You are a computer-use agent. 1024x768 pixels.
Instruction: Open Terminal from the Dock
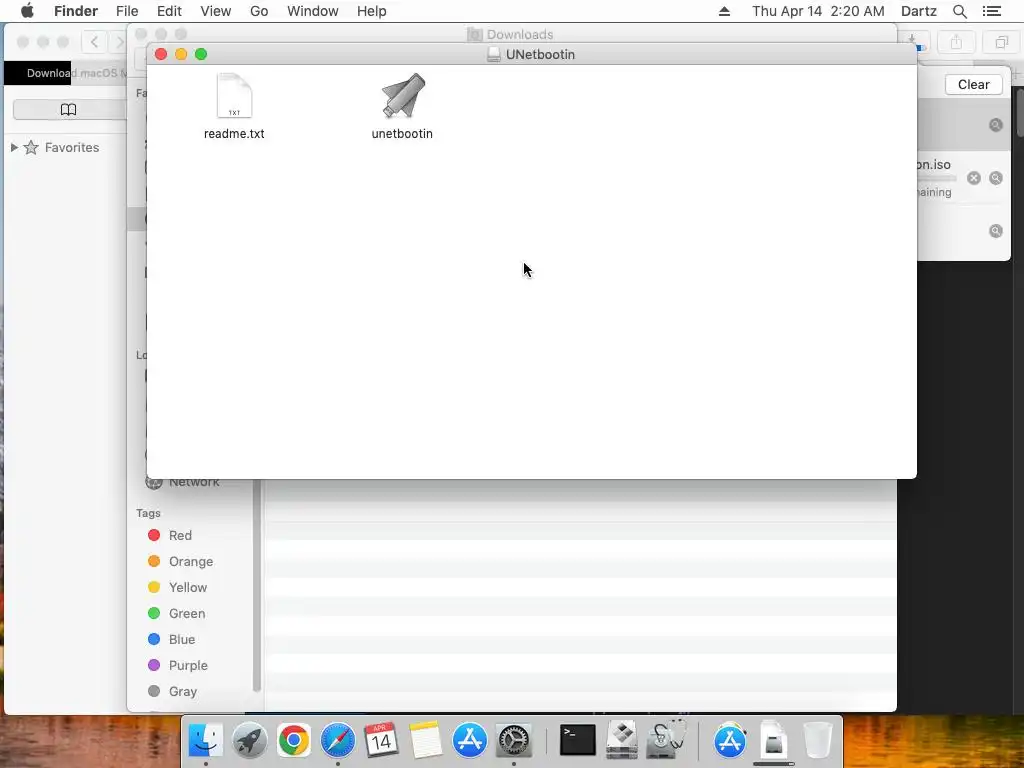pyautogui.click(x=578, y=740)
